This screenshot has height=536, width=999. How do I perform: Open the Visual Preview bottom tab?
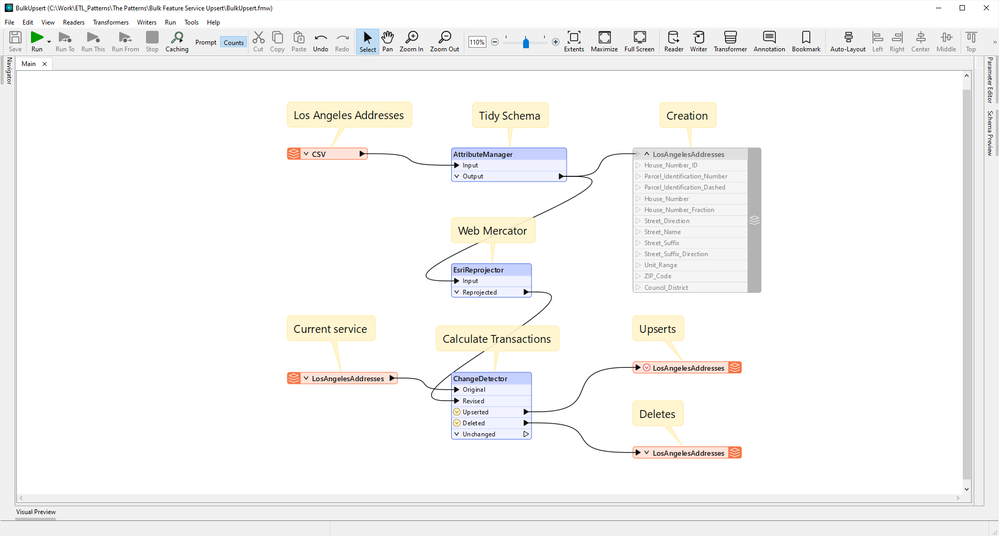[36, 512]
